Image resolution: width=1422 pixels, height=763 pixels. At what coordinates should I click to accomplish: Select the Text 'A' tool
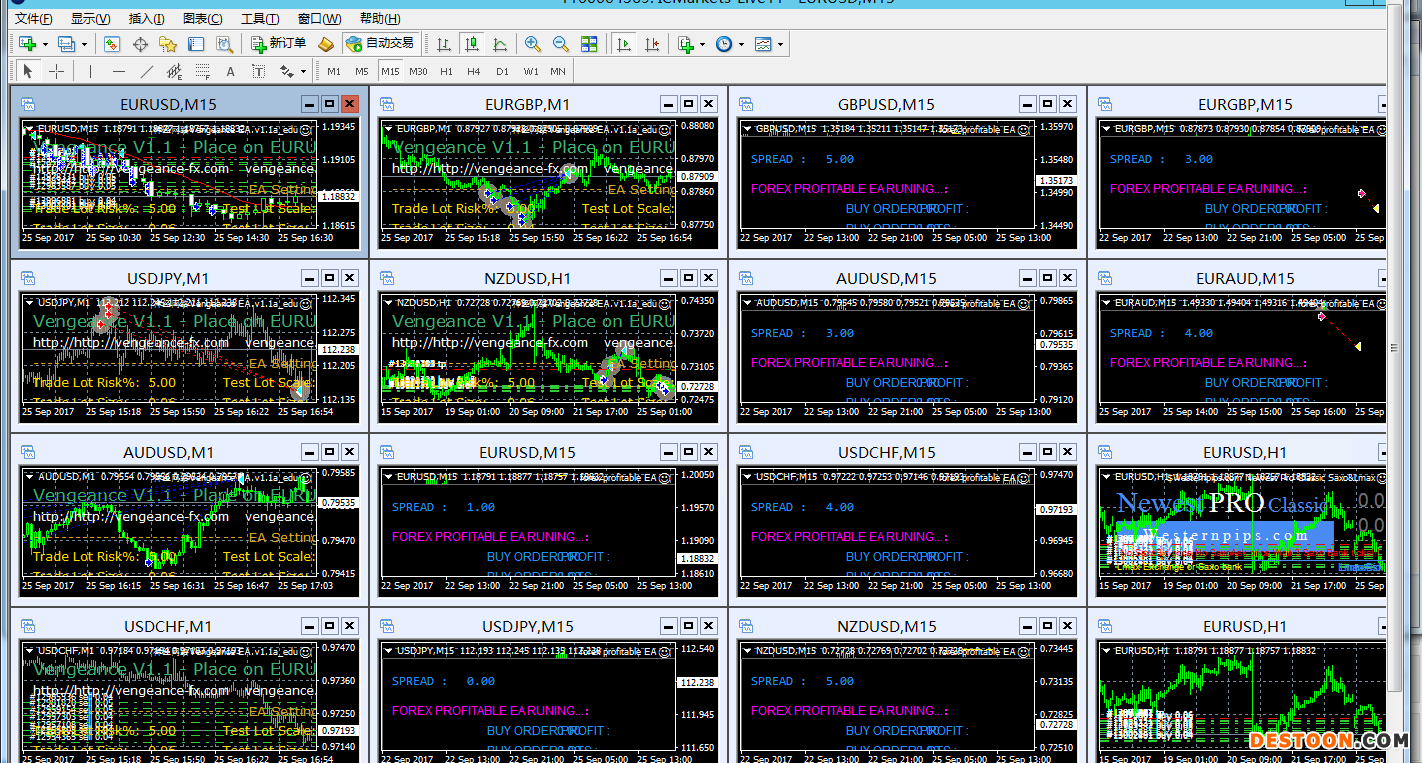coord(231,71)
